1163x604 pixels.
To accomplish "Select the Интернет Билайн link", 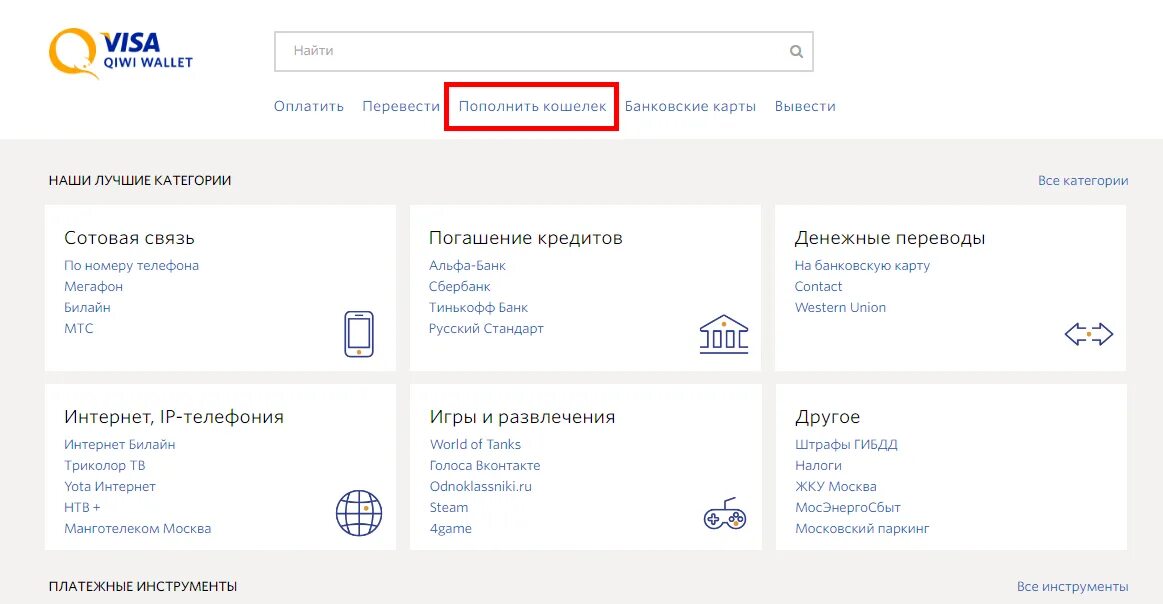I will click(x=119, y=444).
